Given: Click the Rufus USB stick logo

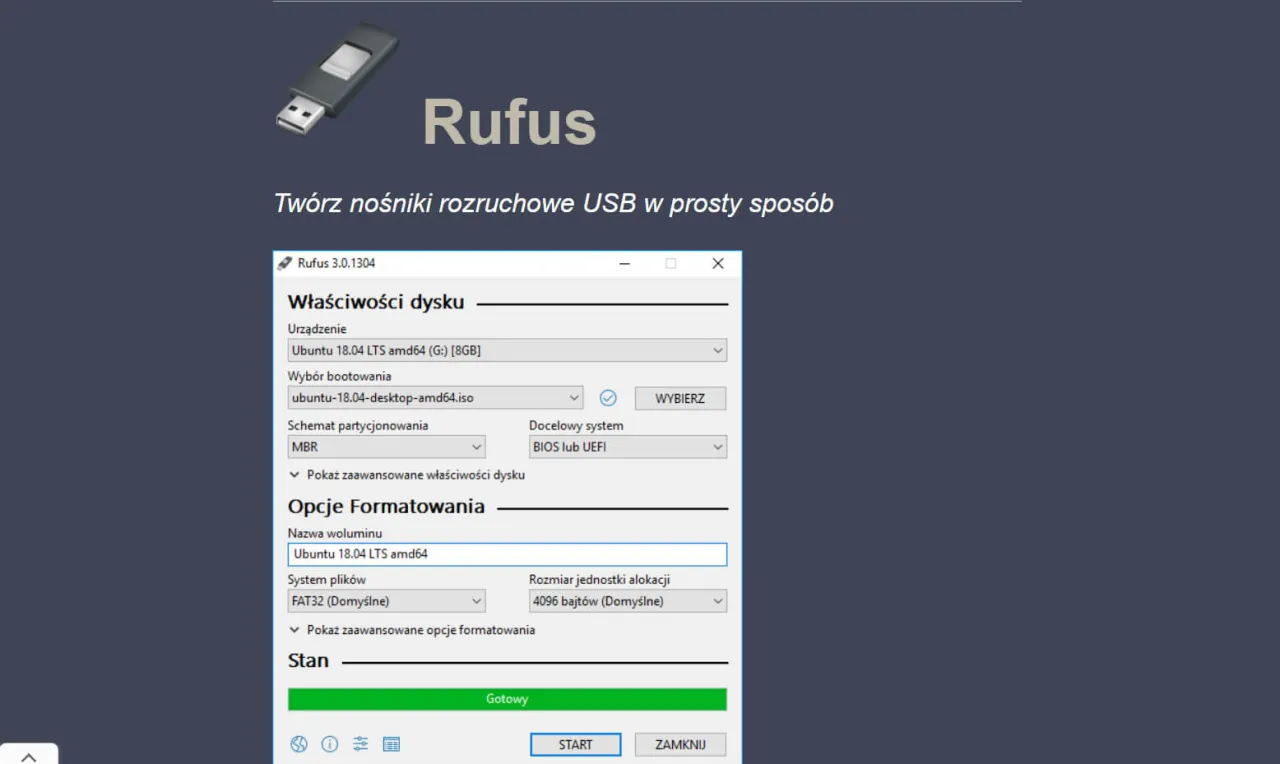Looking at the screenshot, I should click(337, 80).
